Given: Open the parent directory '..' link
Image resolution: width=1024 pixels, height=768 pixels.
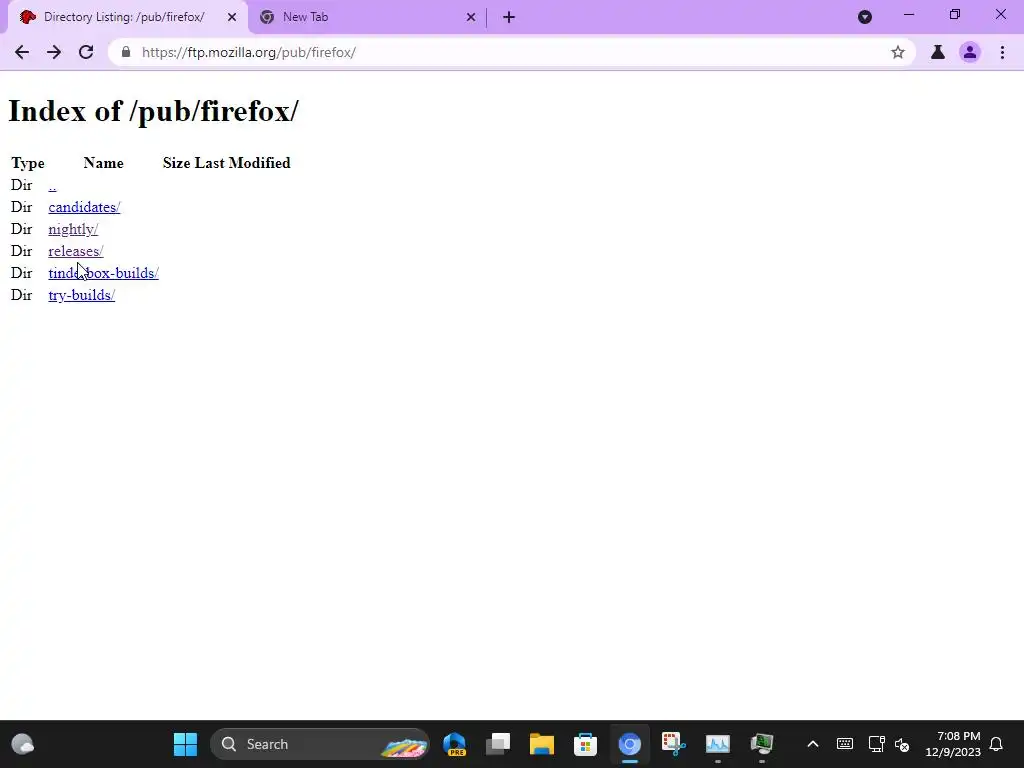Looking at the screenshot, I should tap(52, 185).
